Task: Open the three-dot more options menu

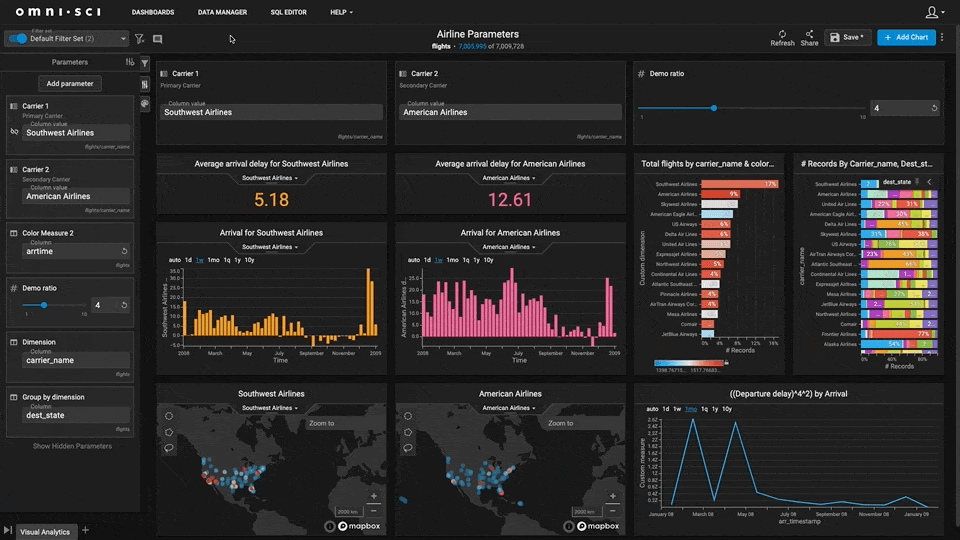Action: 942,37
